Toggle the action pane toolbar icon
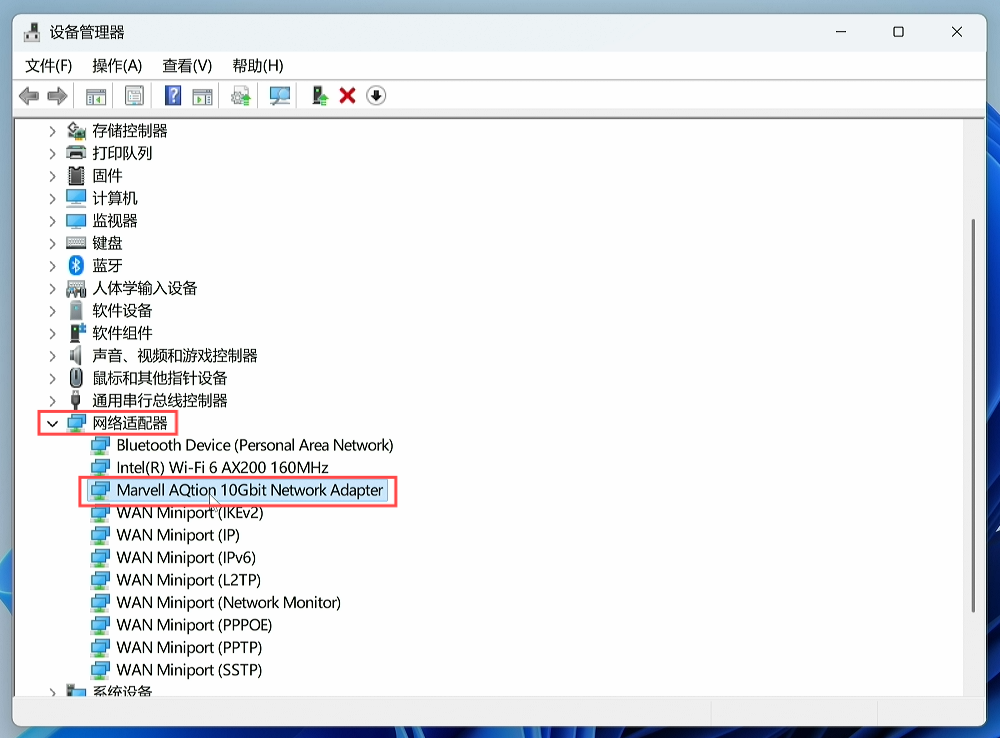Viewport: 1000px width, 738px height. (203, 96)
